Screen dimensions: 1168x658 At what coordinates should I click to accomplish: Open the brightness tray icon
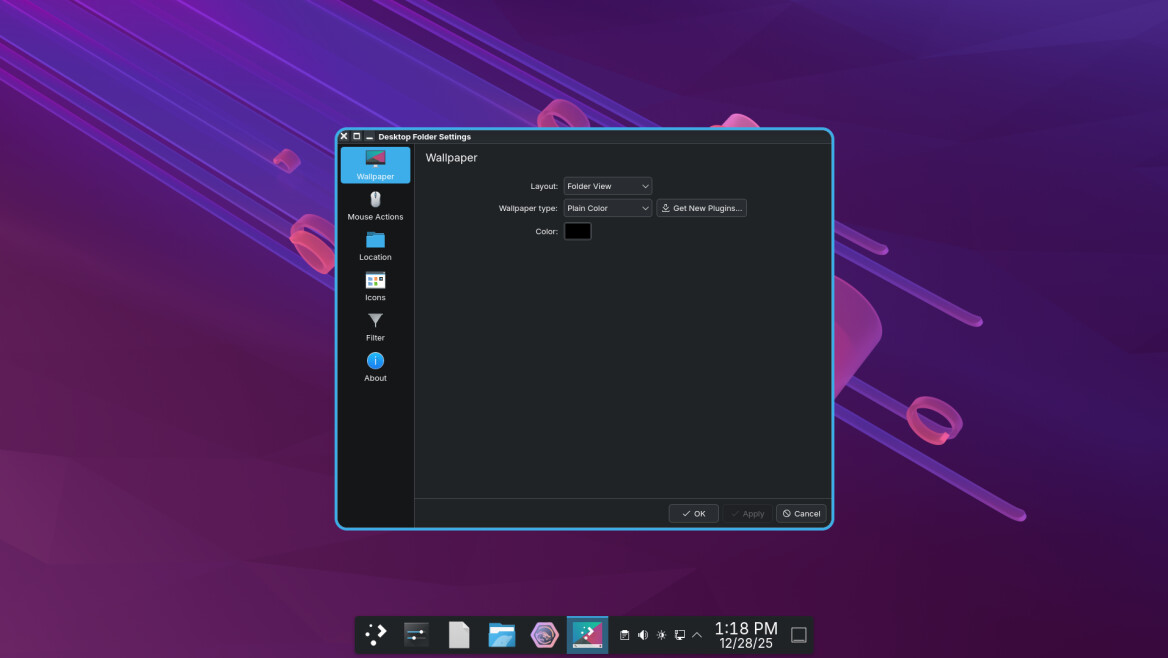click(661, 635)
